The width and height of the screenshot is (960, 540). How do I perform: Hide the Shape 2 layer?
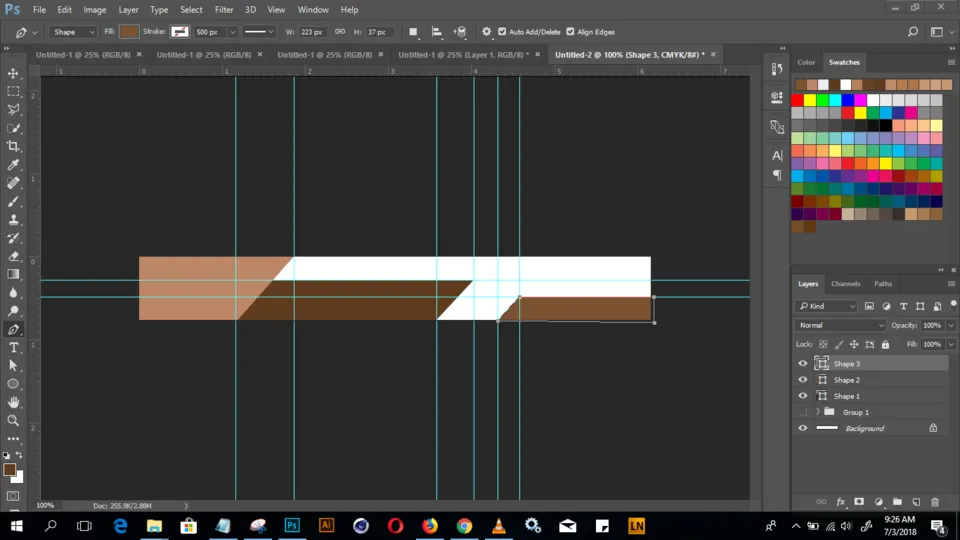803,380
